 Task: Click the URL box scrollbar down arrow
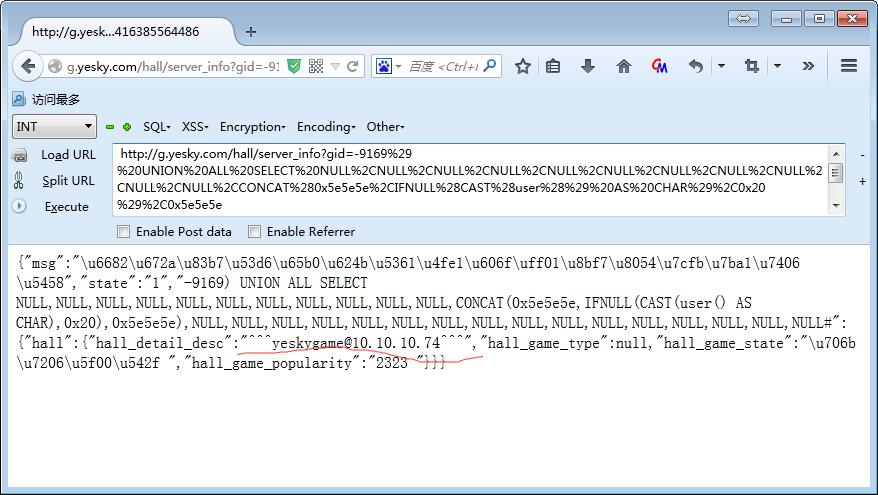pyautogui.click(x=836, y=206)
